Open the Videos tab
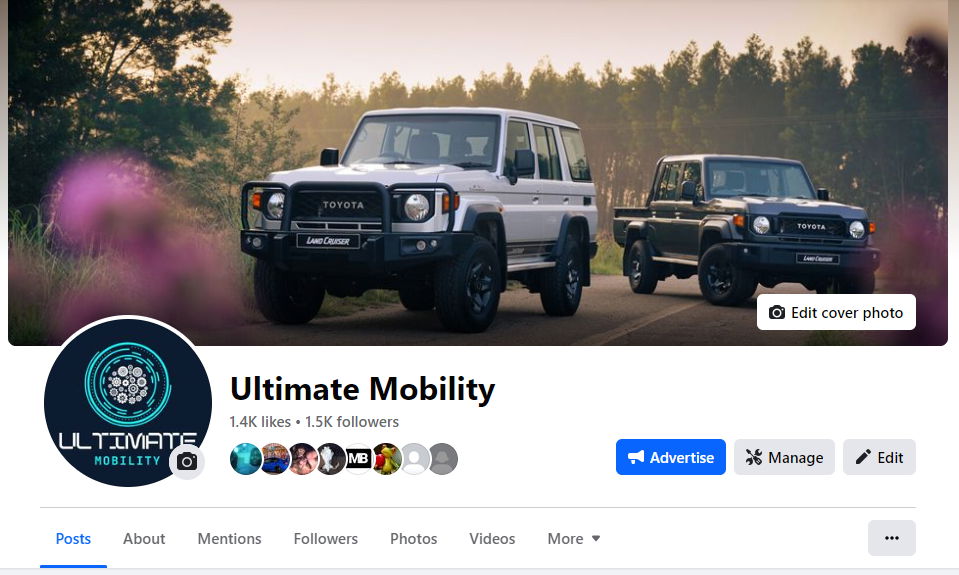The image size is (959, 575). tap(492, 539)
